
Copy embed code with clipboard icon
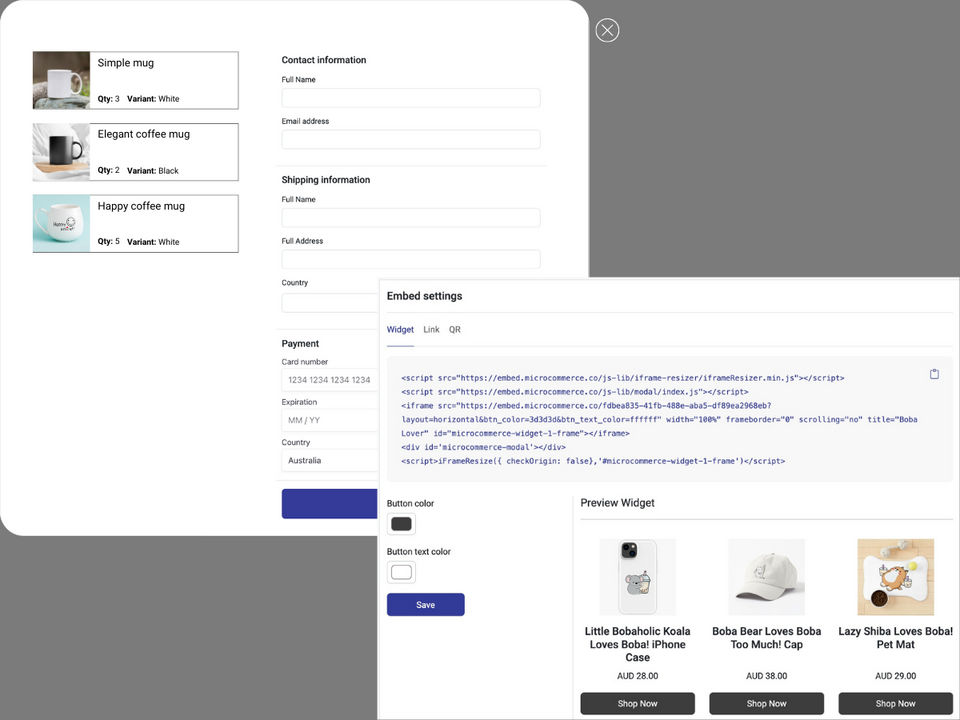point(934,374)
